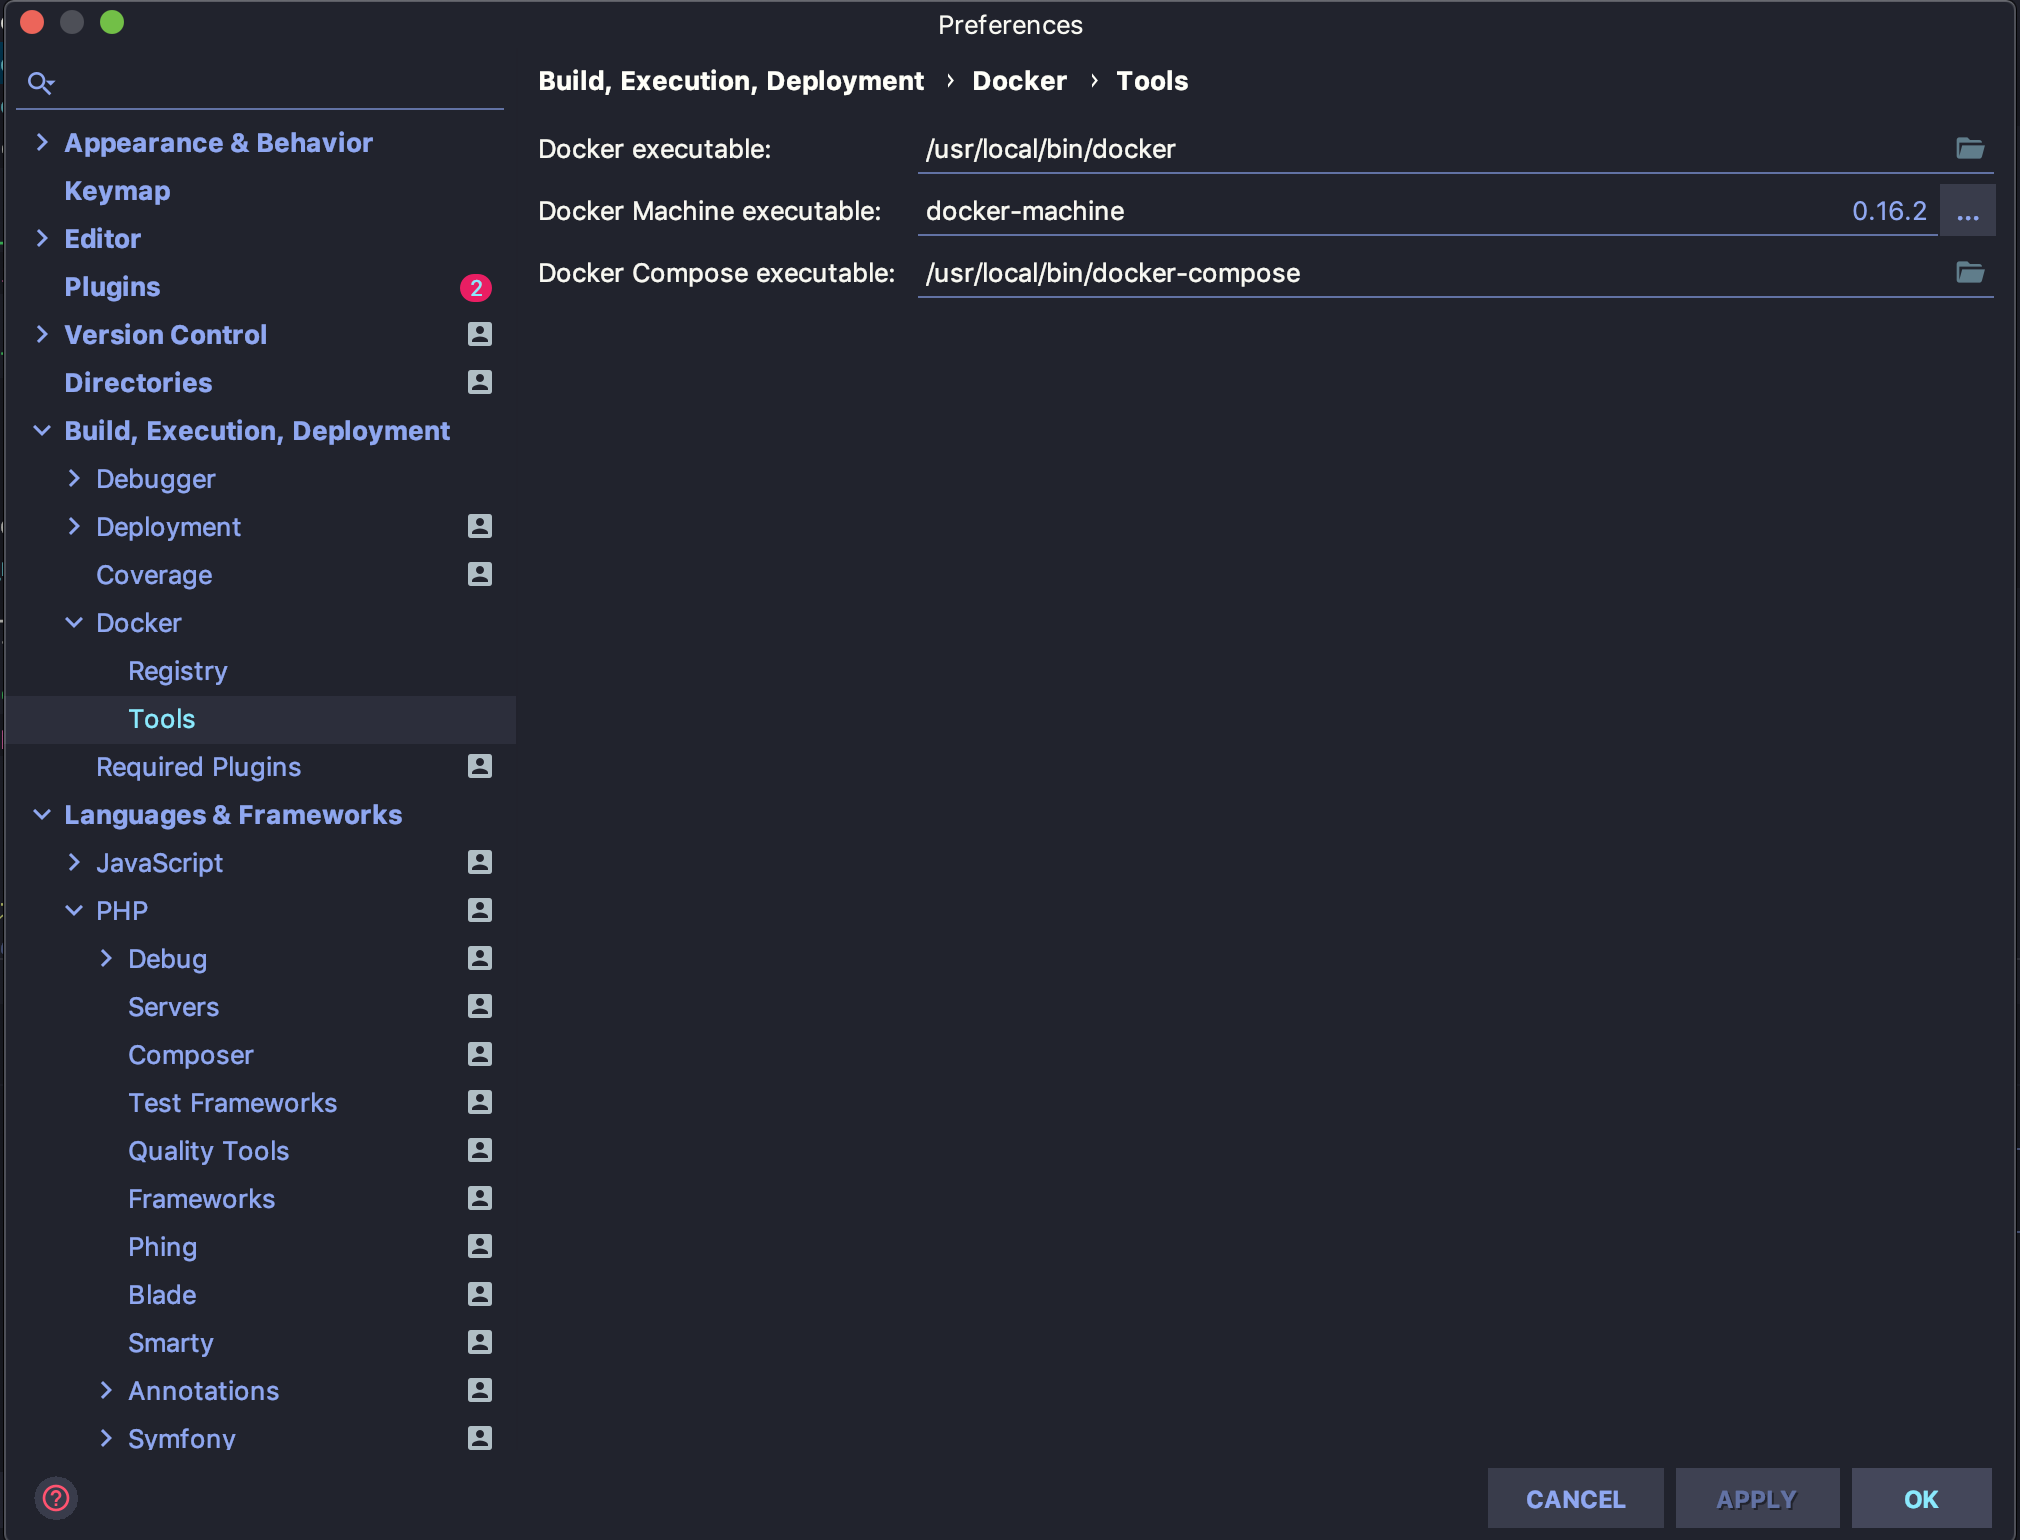
Task: Expand the Appearance & Behavior section
Action: pos(42,142)
